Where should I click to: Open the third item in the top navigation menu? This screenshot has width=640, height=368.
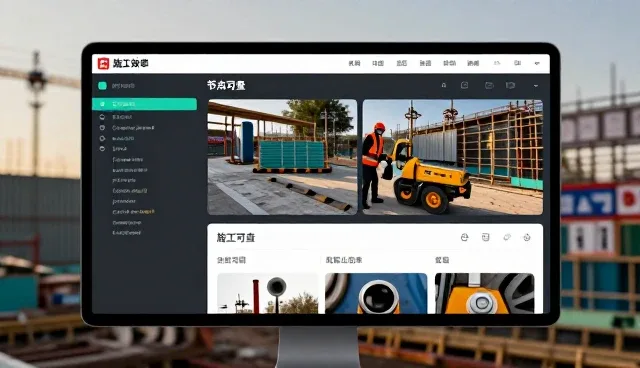[402, 63]
